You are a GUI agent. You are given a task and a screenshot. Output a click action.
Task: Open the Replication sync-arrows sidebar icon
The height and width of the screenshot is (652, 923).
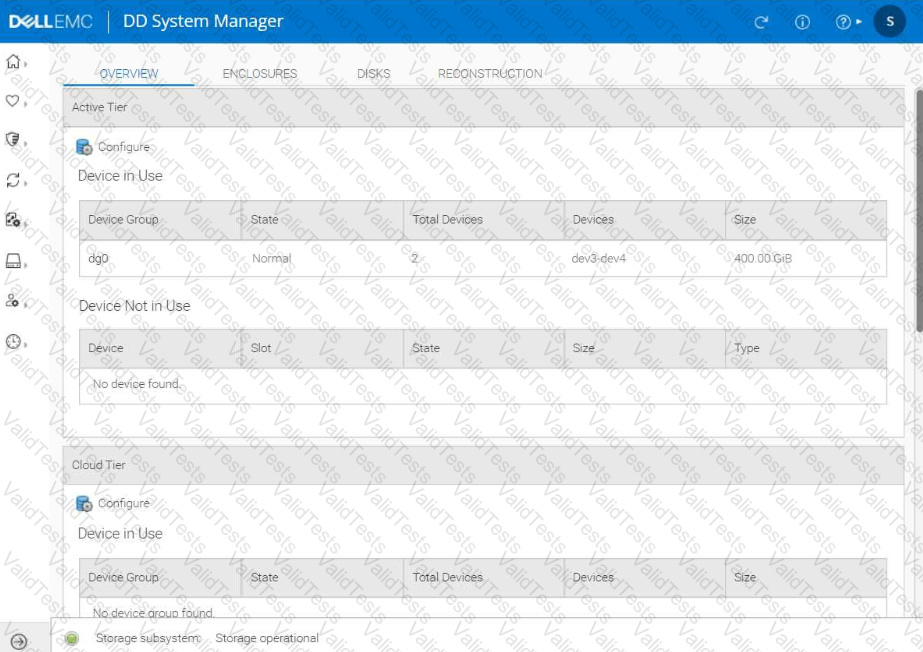[x=14, y=180]
